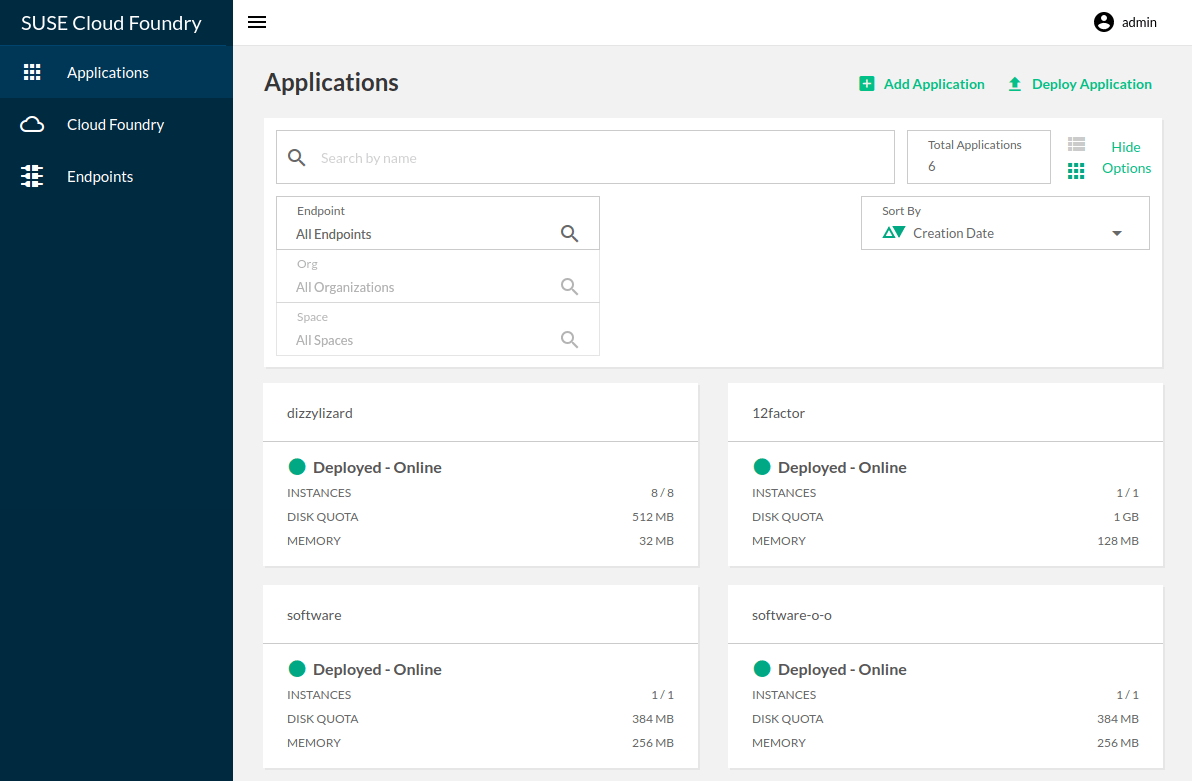Switch to list view layout
The image size is (1192, 781).
pos(1076,145)
